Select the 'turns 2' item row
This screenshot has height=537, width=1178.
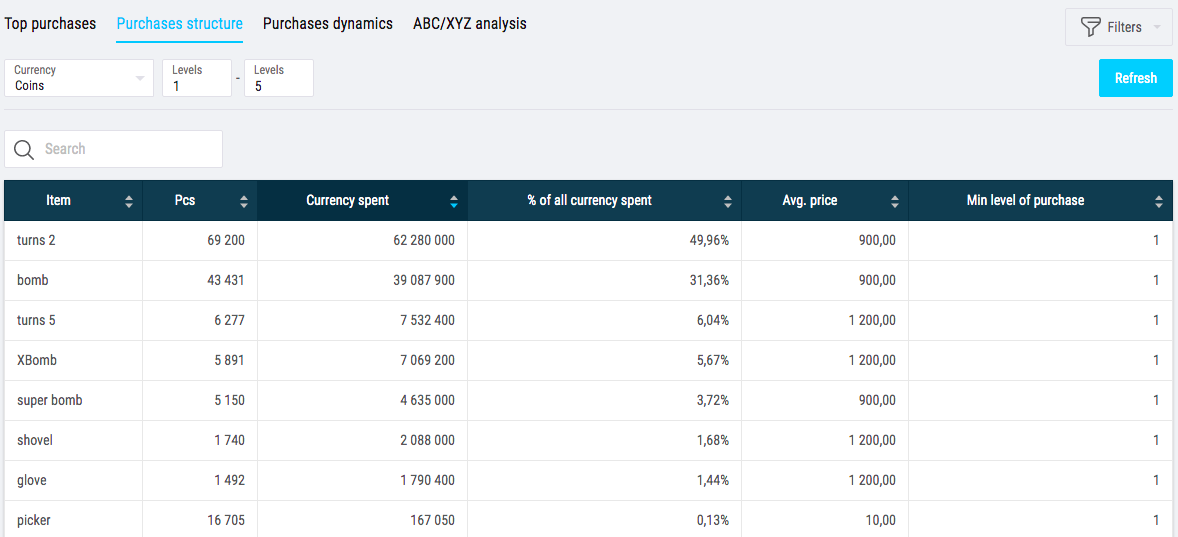click(x=588, y=240)
